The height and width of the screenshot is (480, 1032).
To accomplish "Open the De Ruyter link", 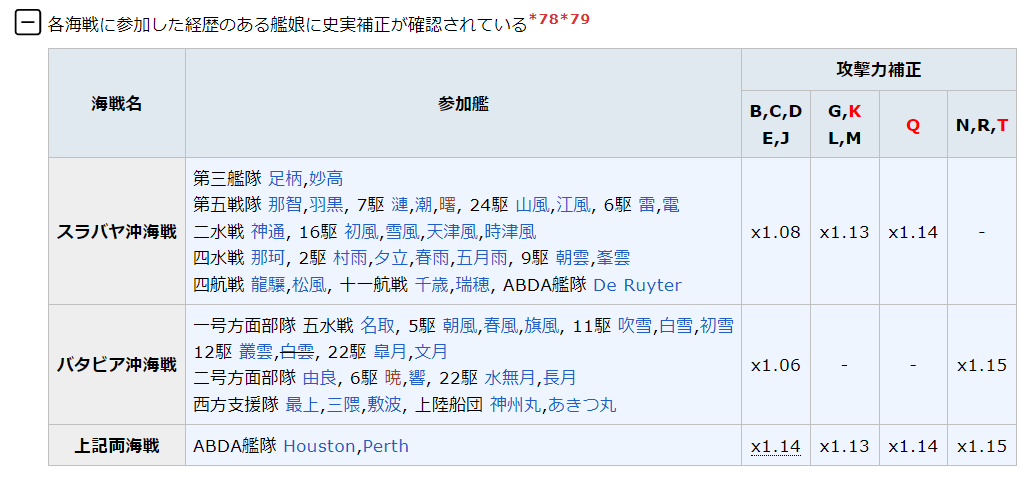I will (x=637, y=285).
